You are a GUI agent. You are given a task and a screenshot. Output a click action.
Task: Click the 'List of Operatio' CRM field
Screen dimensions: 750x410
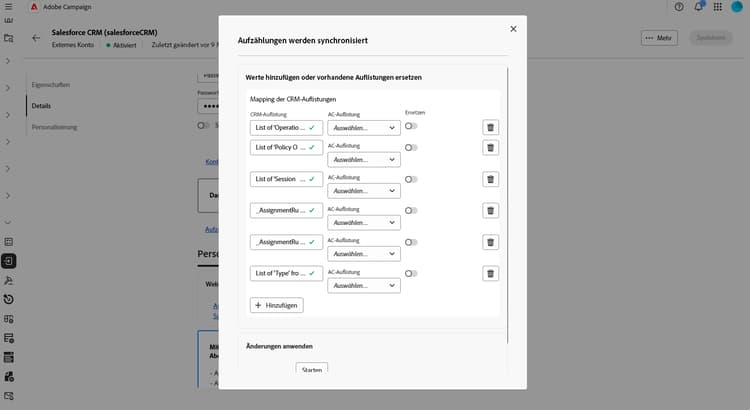coord(286,128)
